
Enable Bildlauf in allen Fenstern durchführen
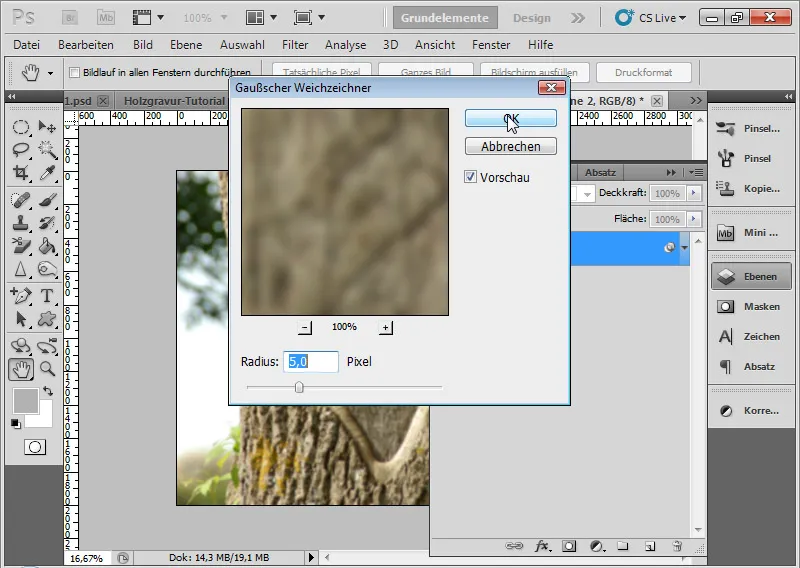click(x=74, y=72)
